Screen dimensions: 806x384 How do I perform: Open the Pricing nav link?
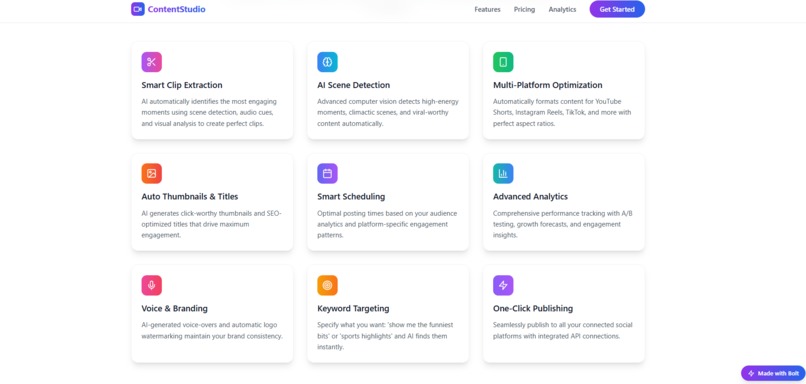coord(524,9)
